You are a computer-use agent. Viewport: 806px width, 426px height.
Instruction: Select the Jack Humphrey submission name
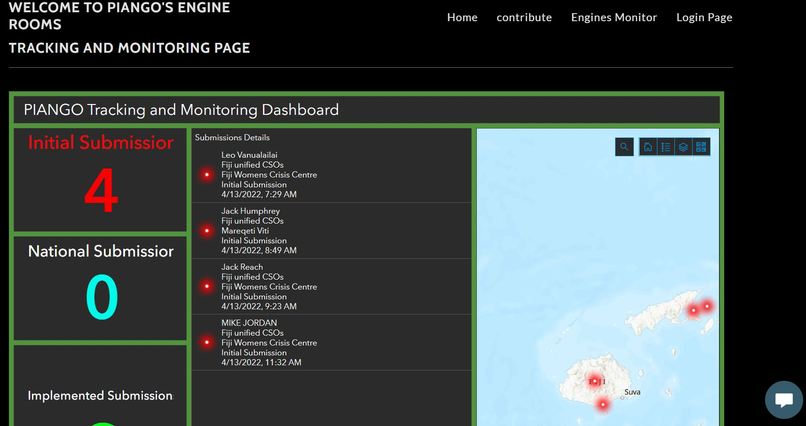(x=250, y=211)
